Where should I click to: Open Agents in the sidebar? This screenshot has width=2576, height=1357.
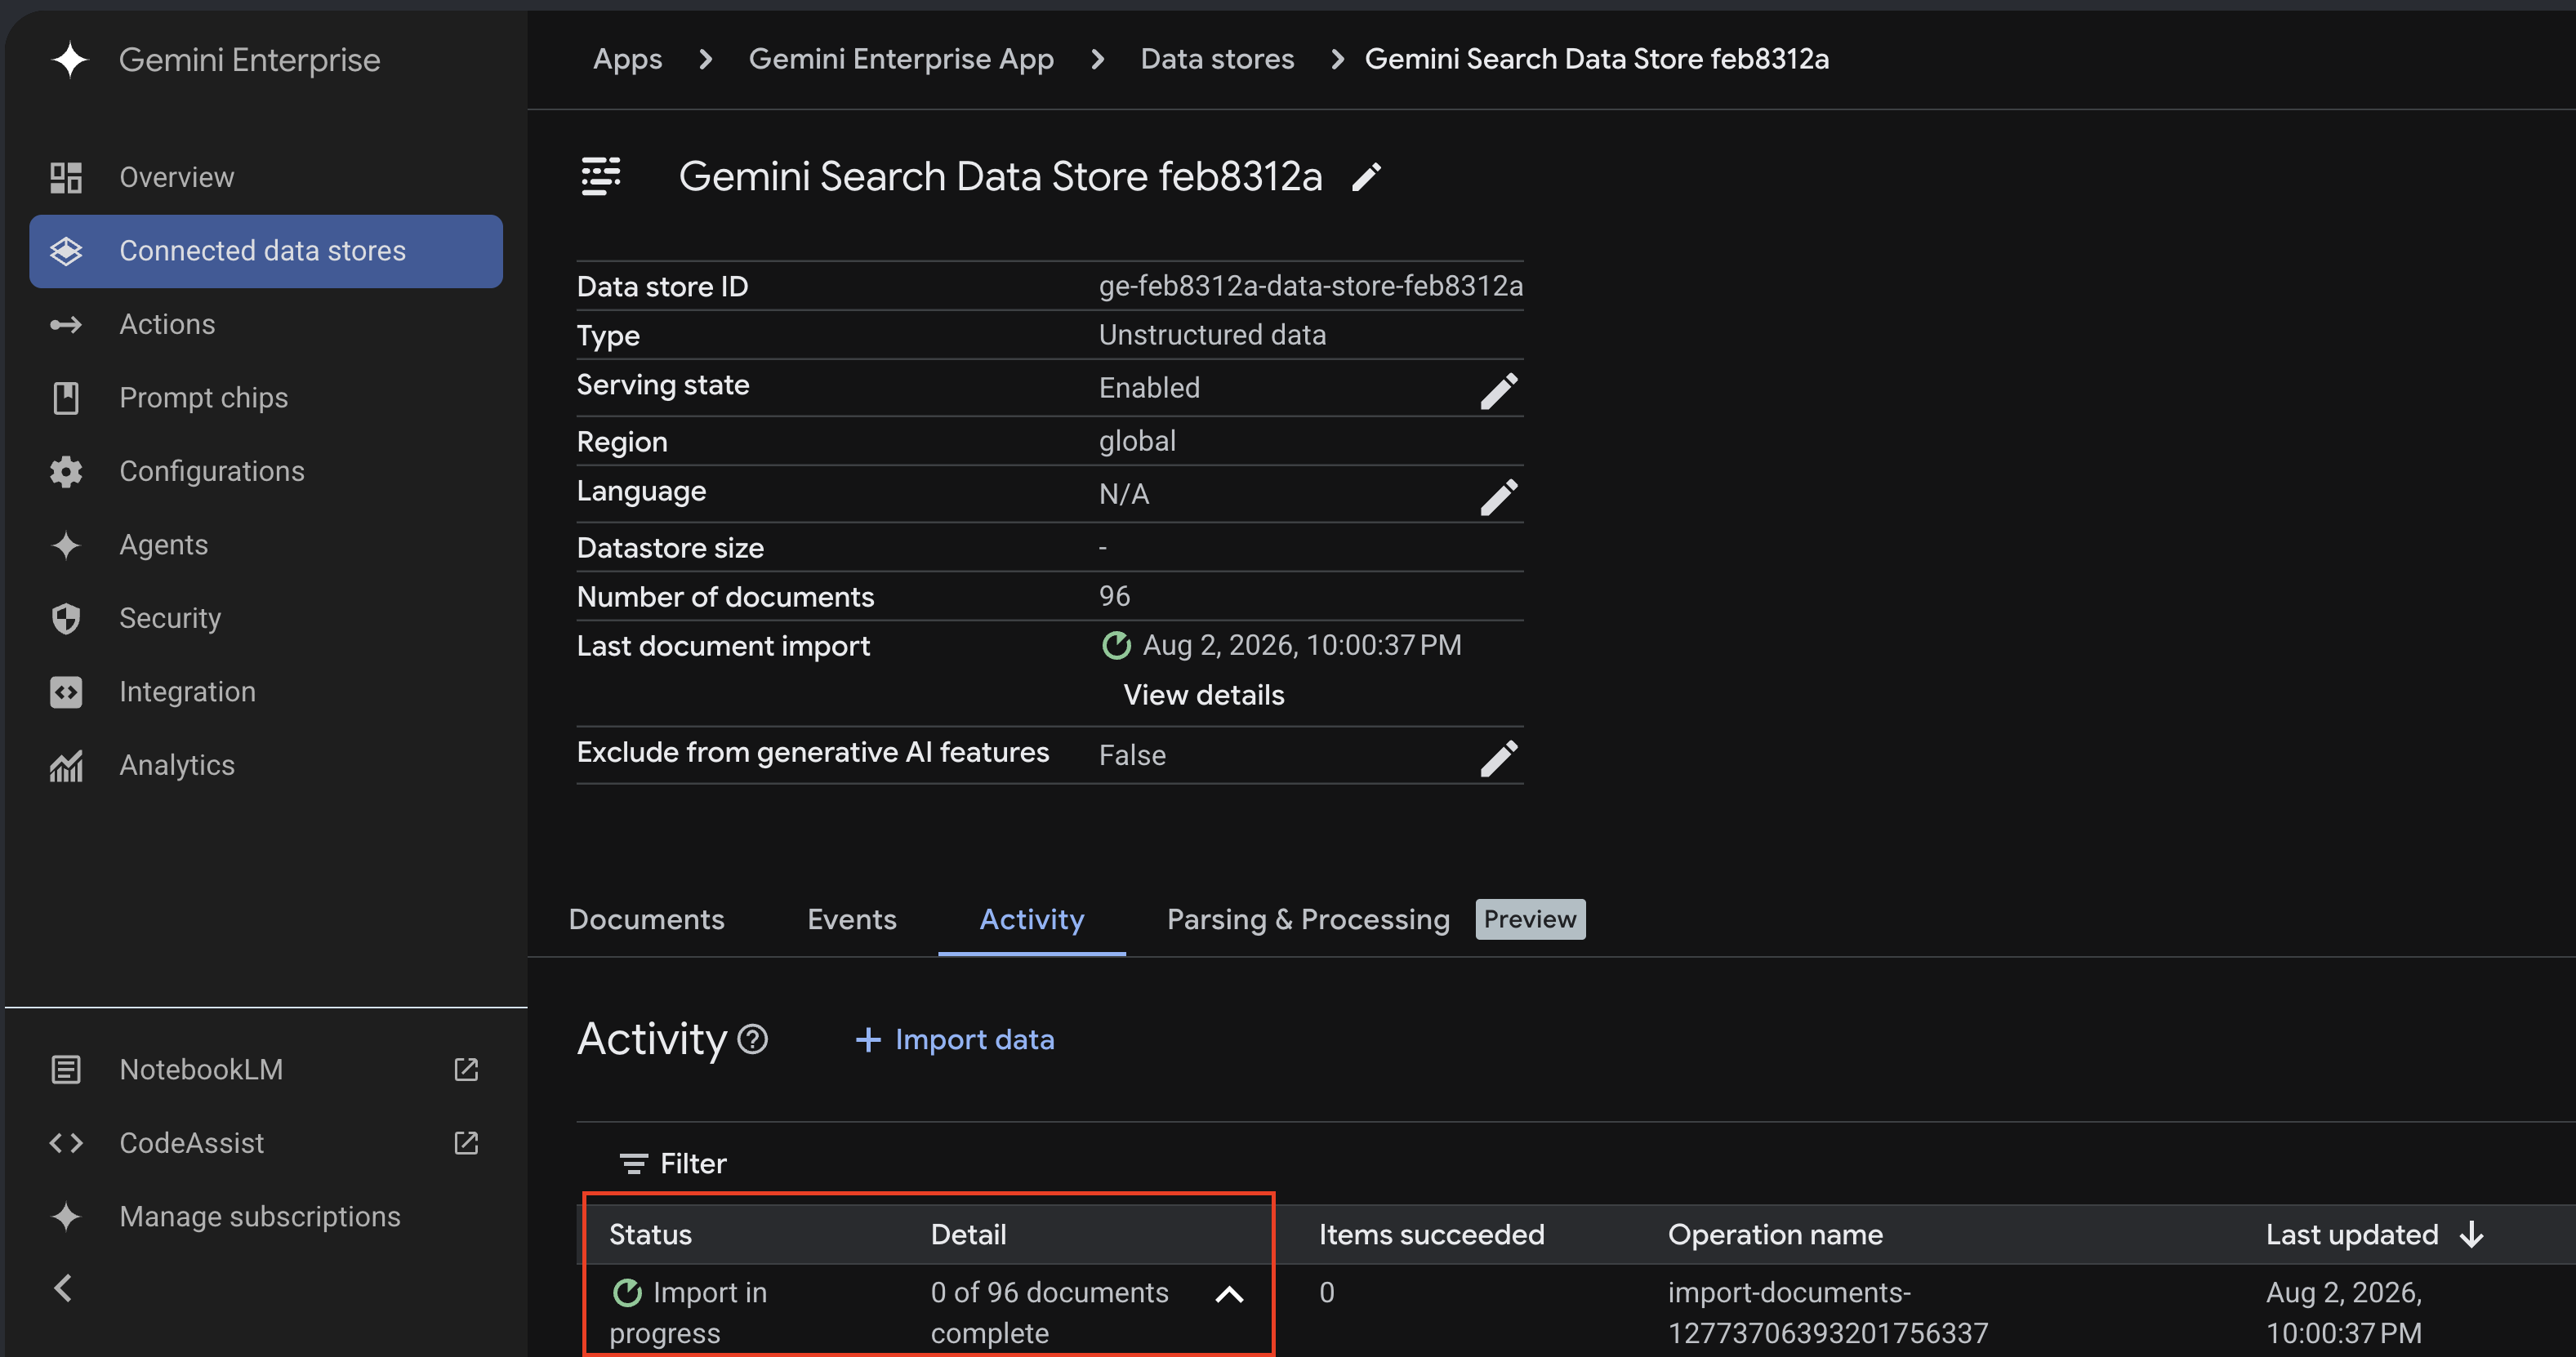266,545
